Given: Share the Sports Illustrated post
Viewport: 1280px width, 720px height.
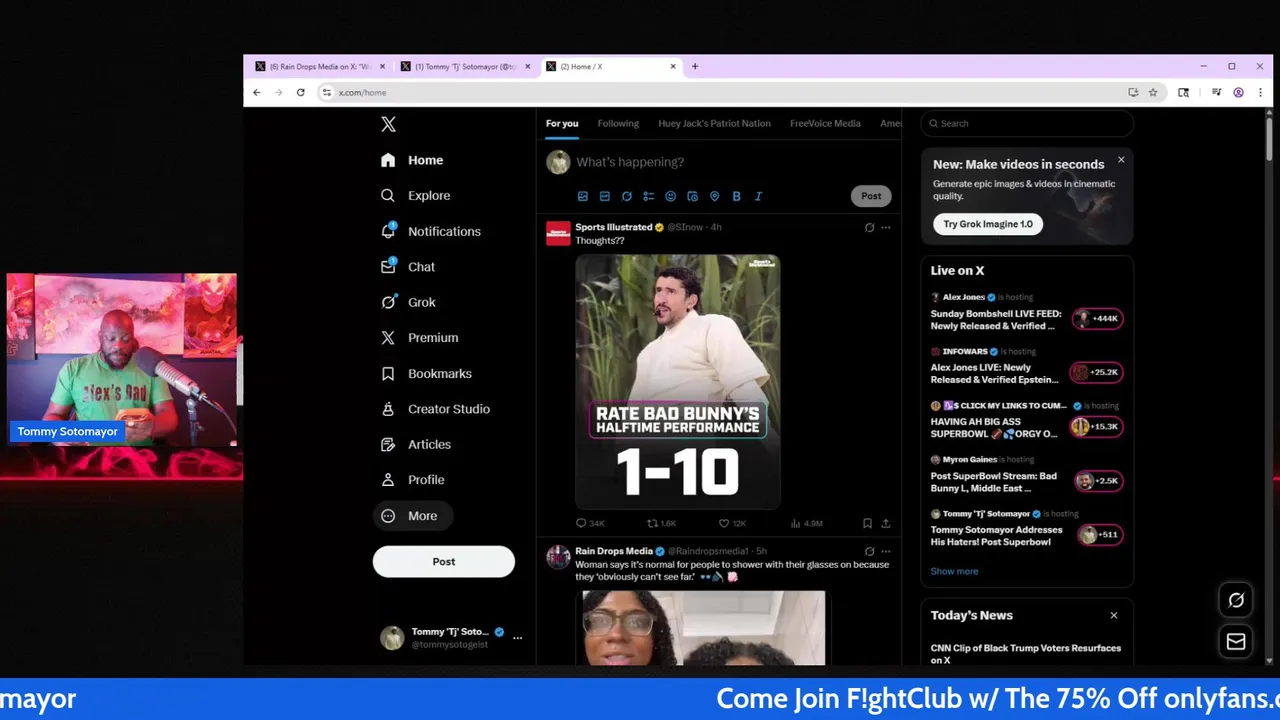Looking at the screenshot, I should point(886,523).
